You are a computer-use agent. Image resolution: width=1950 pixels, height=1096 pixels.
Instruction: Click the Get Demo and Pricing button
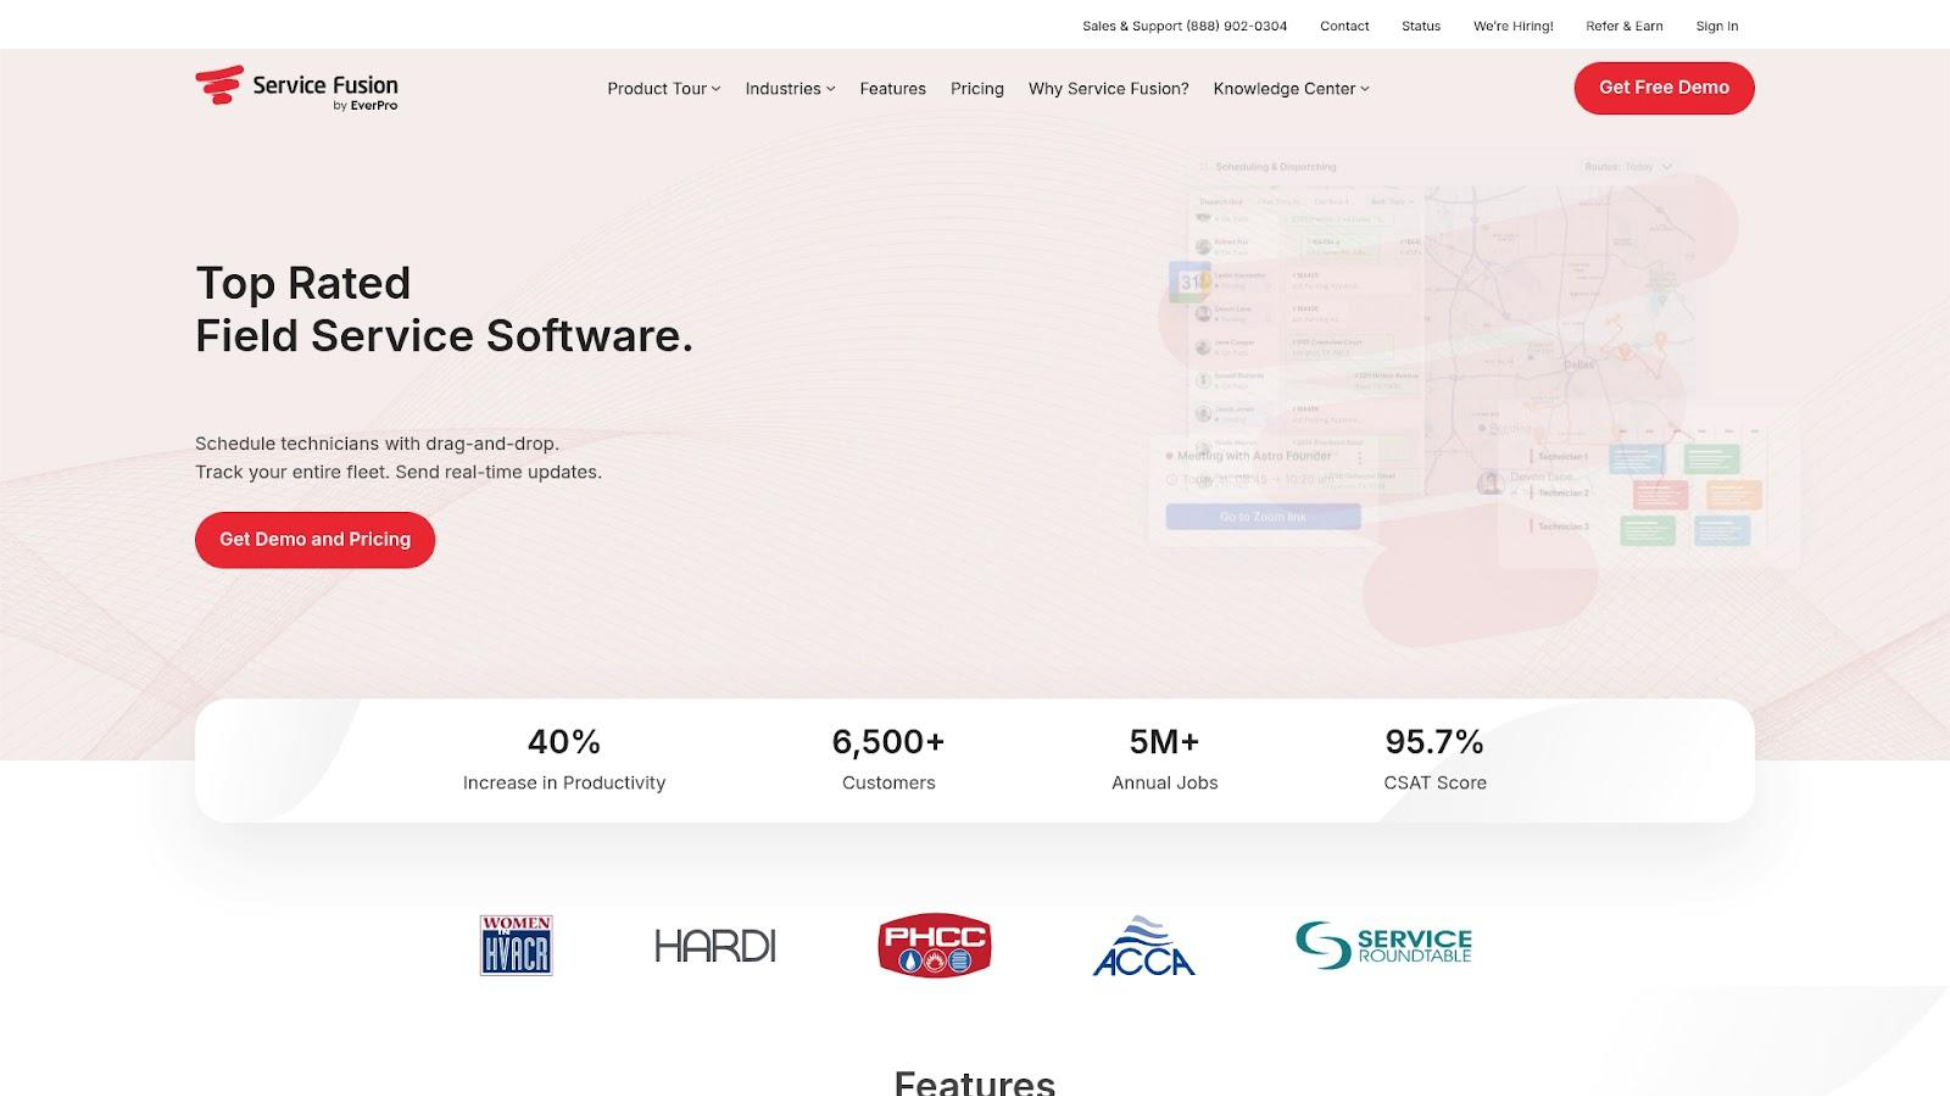tap(314, 539)
